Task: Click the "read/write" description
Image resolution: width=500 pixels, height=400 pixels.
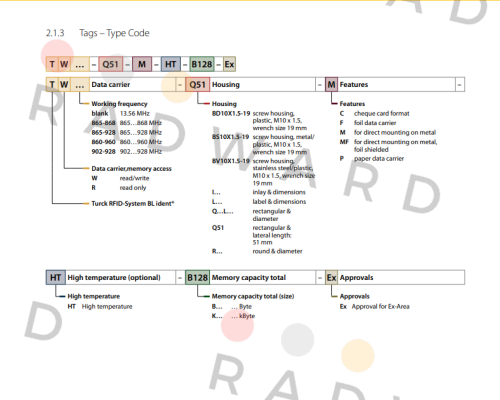Action: pyautogui.click(x=134, y=178)
